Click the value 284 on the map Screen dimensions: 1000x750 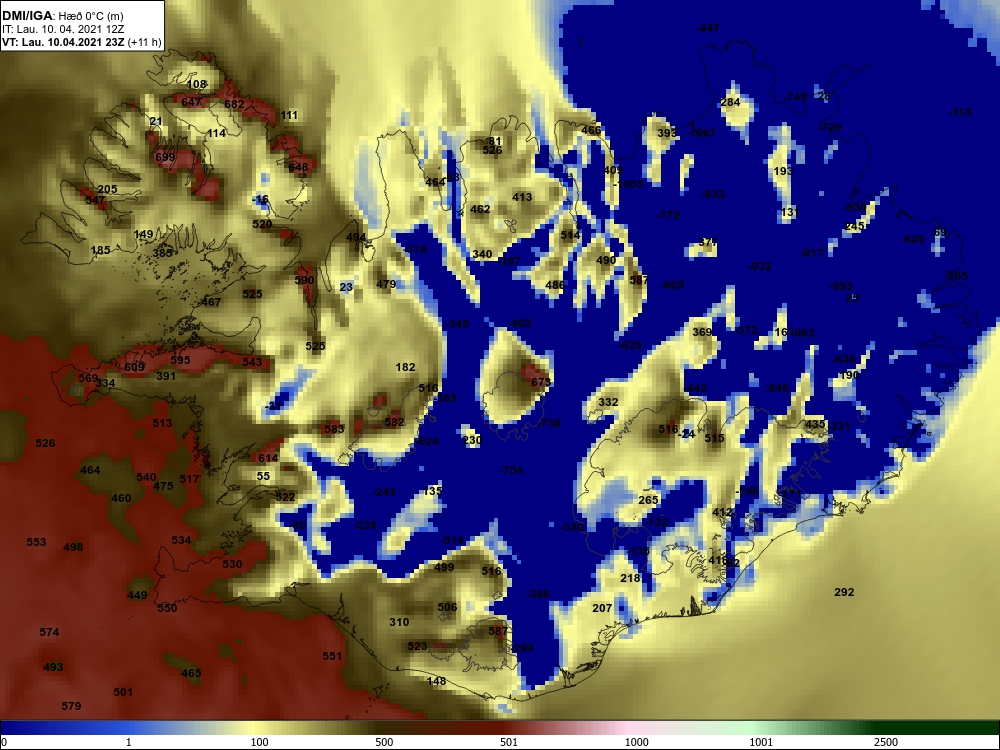(730, 102)
